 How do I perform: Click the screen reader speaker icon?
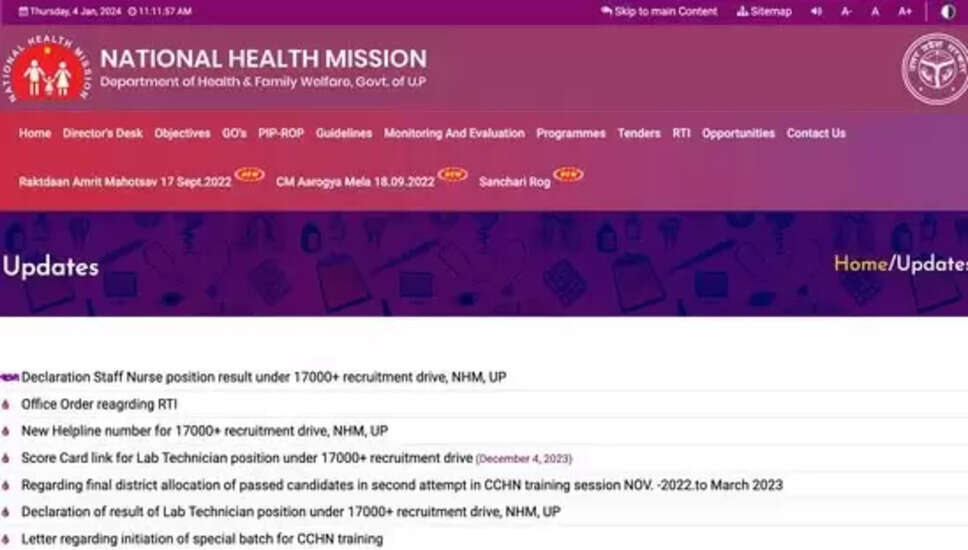click(x=816, y=12)
